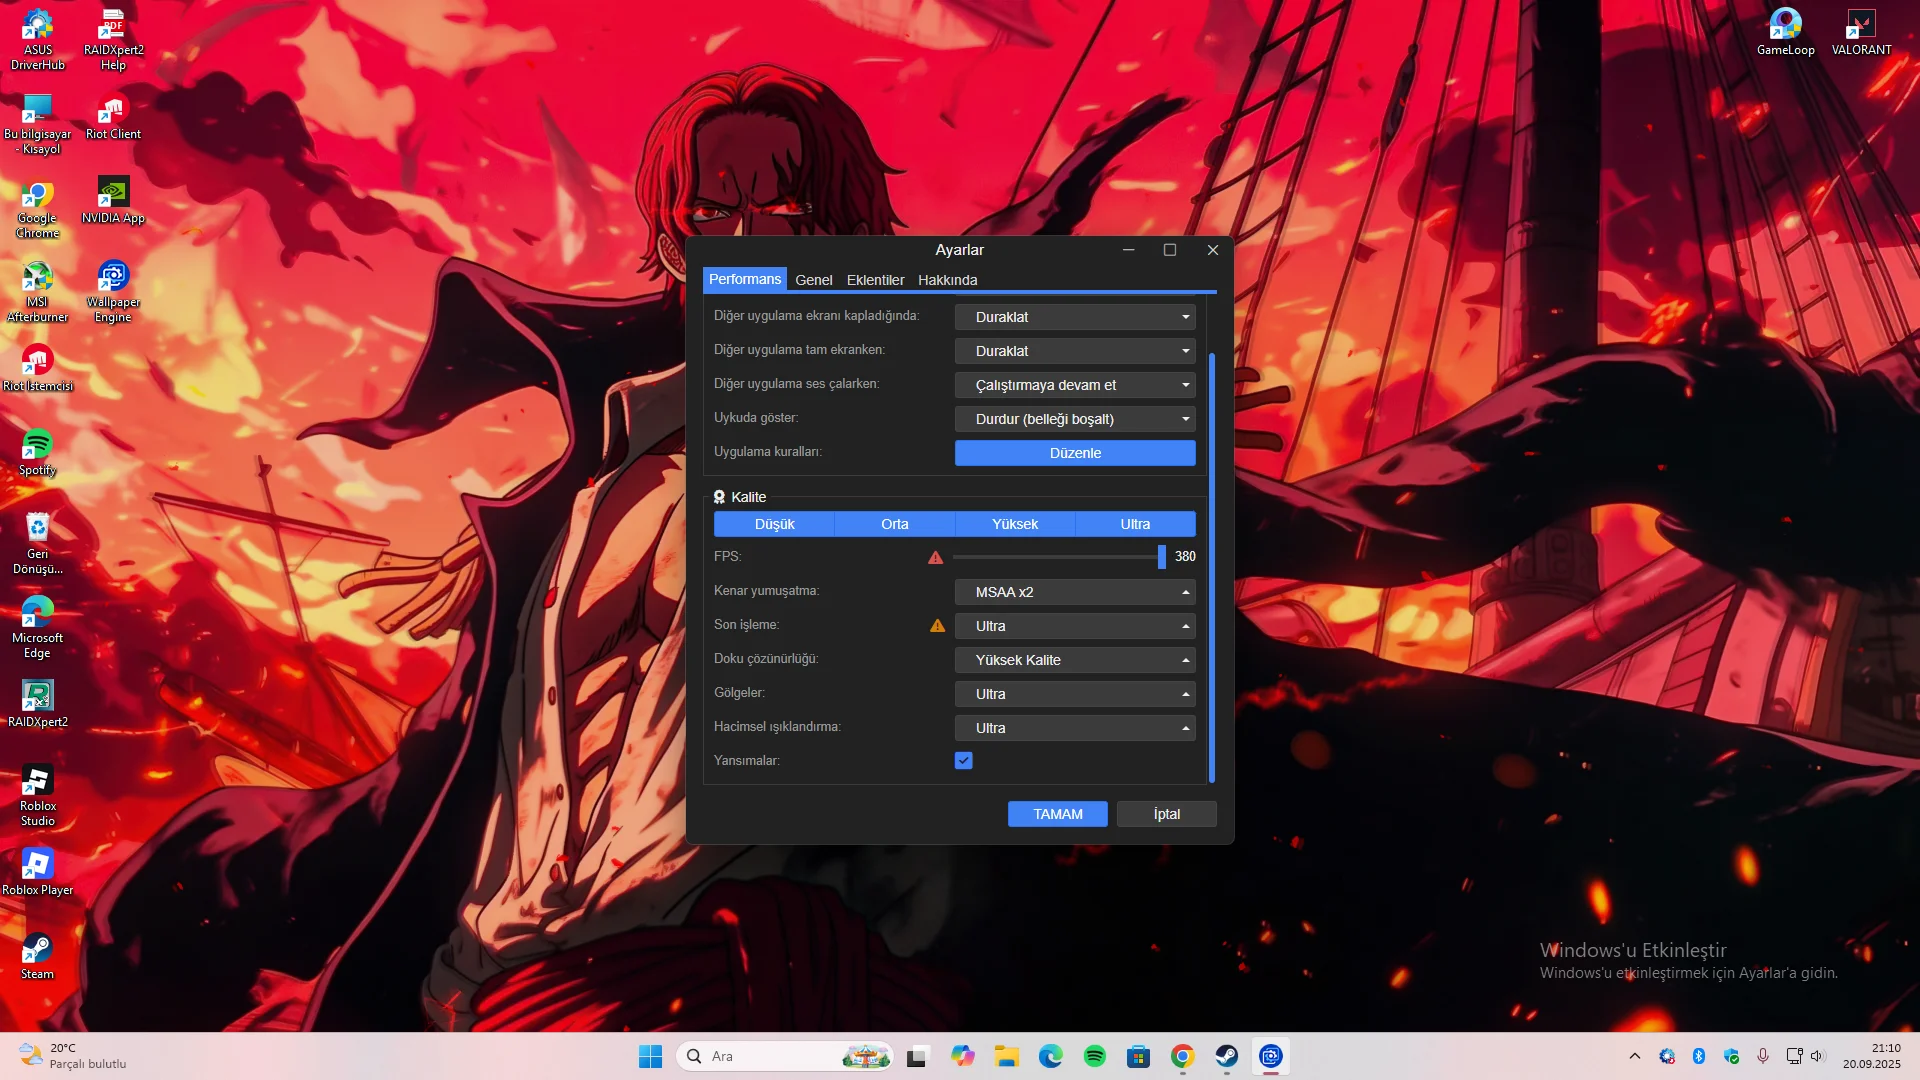
Task: Open Son işleme dropdown
Action: pos(1075,626)
